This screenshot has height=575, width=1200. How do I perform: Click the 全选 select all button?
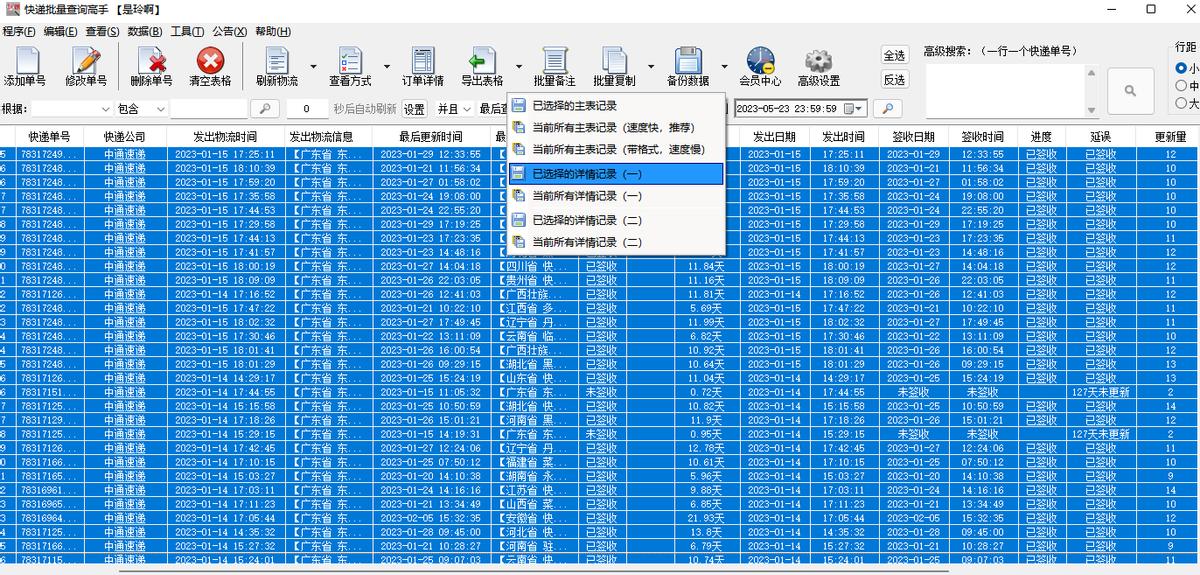tap(894, 55)
